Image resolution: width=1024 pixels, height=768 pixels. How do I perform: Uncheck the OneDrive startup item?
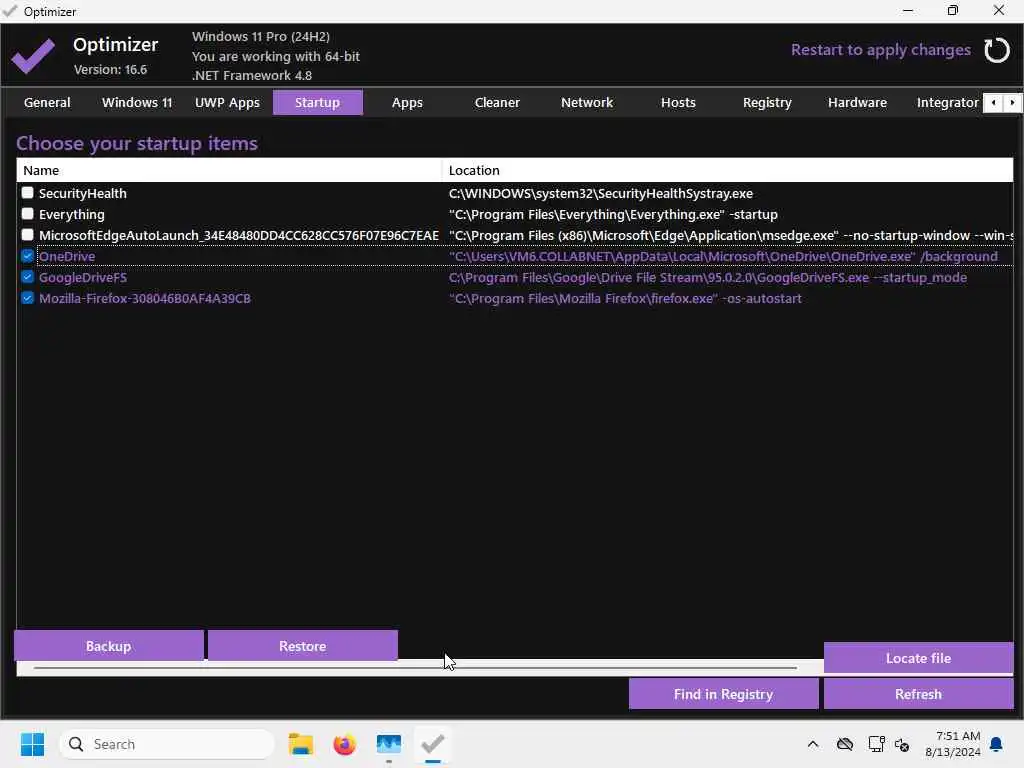coord(27,255)
